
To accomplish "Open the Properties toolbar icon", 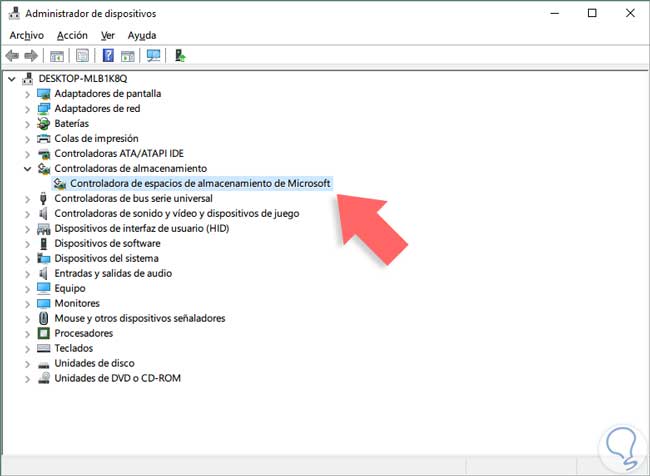I will click(x=82, y=56).
